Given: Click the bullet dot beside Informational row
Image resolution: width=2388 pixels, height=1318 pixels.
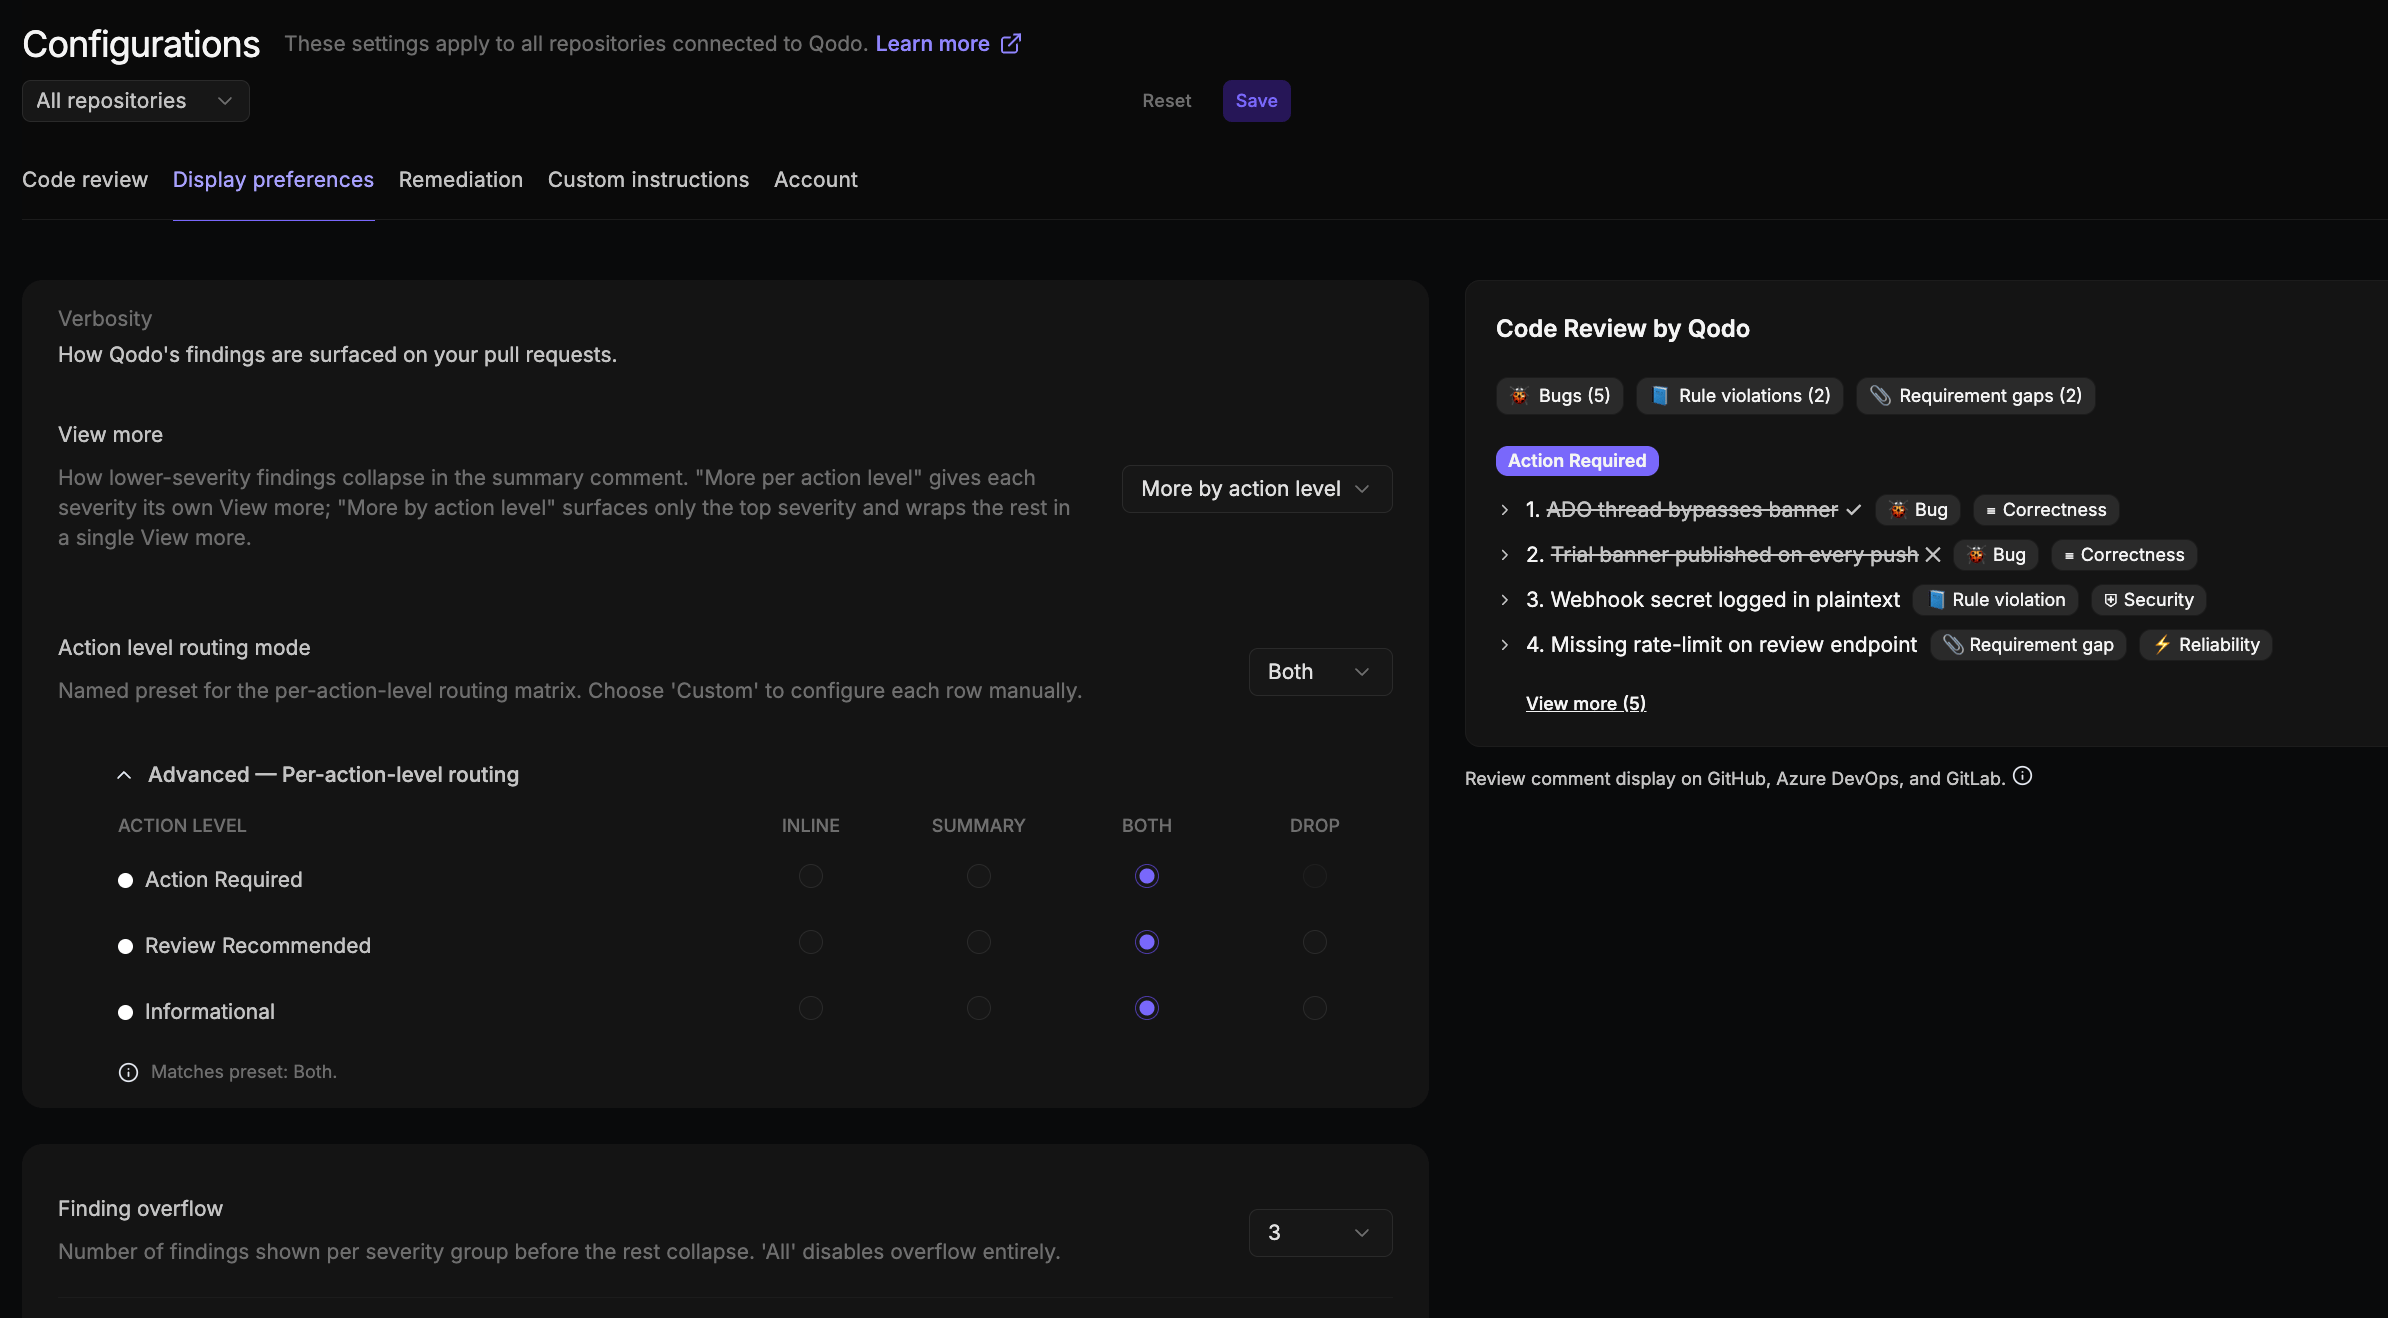Looking at the screenshot, I should (125, 1012).
